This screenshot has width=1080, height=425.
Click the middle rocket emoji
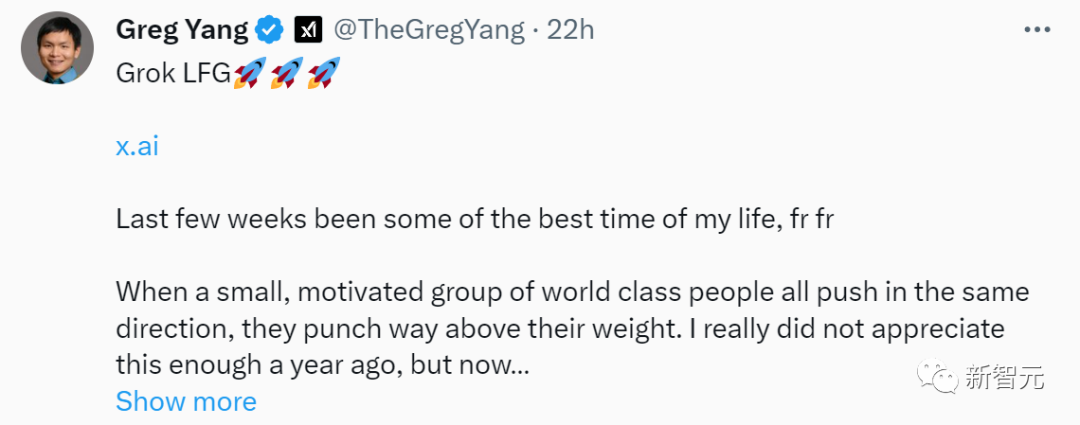287,74
